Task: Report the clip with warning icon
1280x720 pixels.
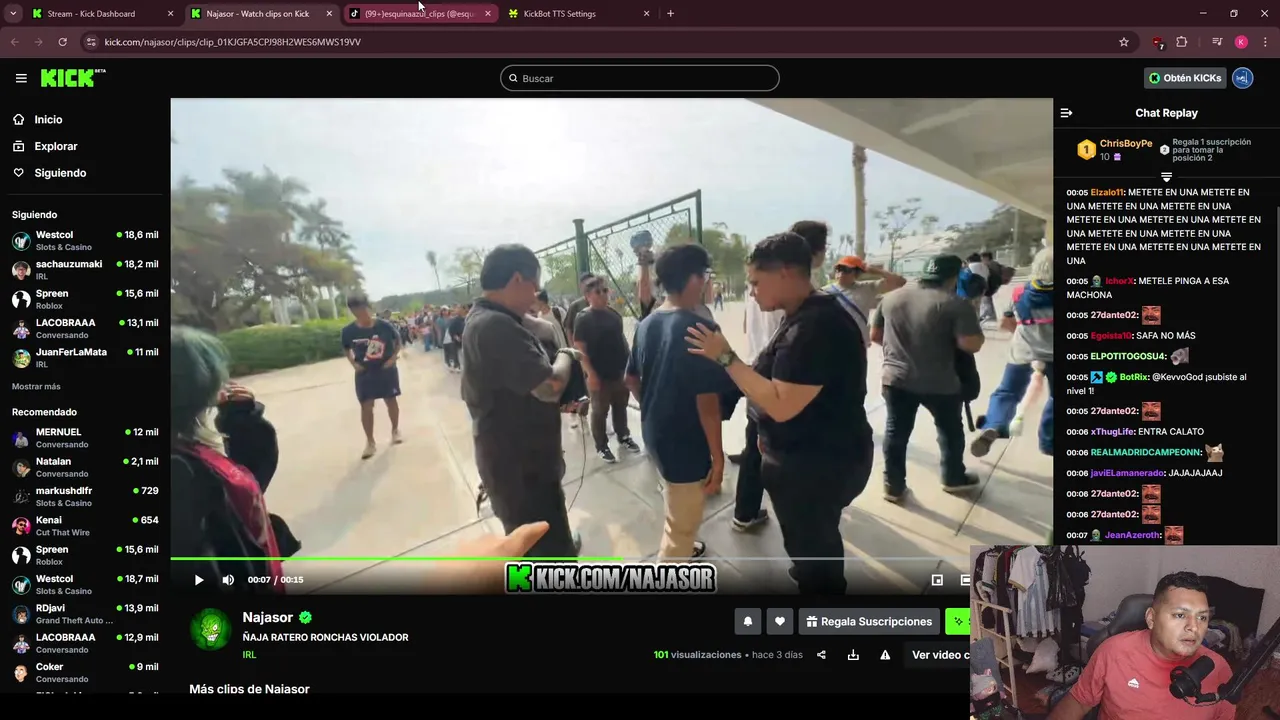Action: (x=885, y=655)
